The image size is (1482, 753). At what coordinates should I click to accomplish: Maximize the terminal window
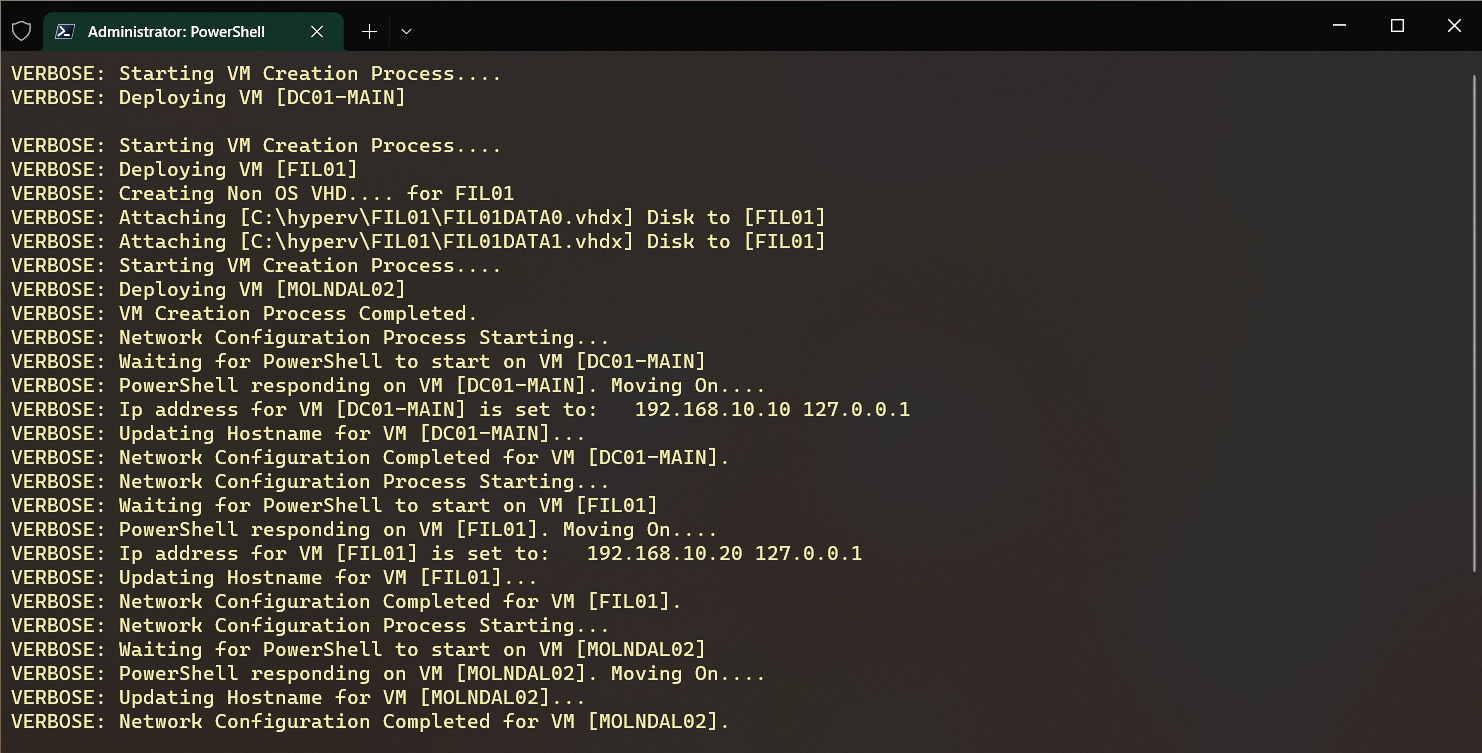click(x=1398, y=26)
